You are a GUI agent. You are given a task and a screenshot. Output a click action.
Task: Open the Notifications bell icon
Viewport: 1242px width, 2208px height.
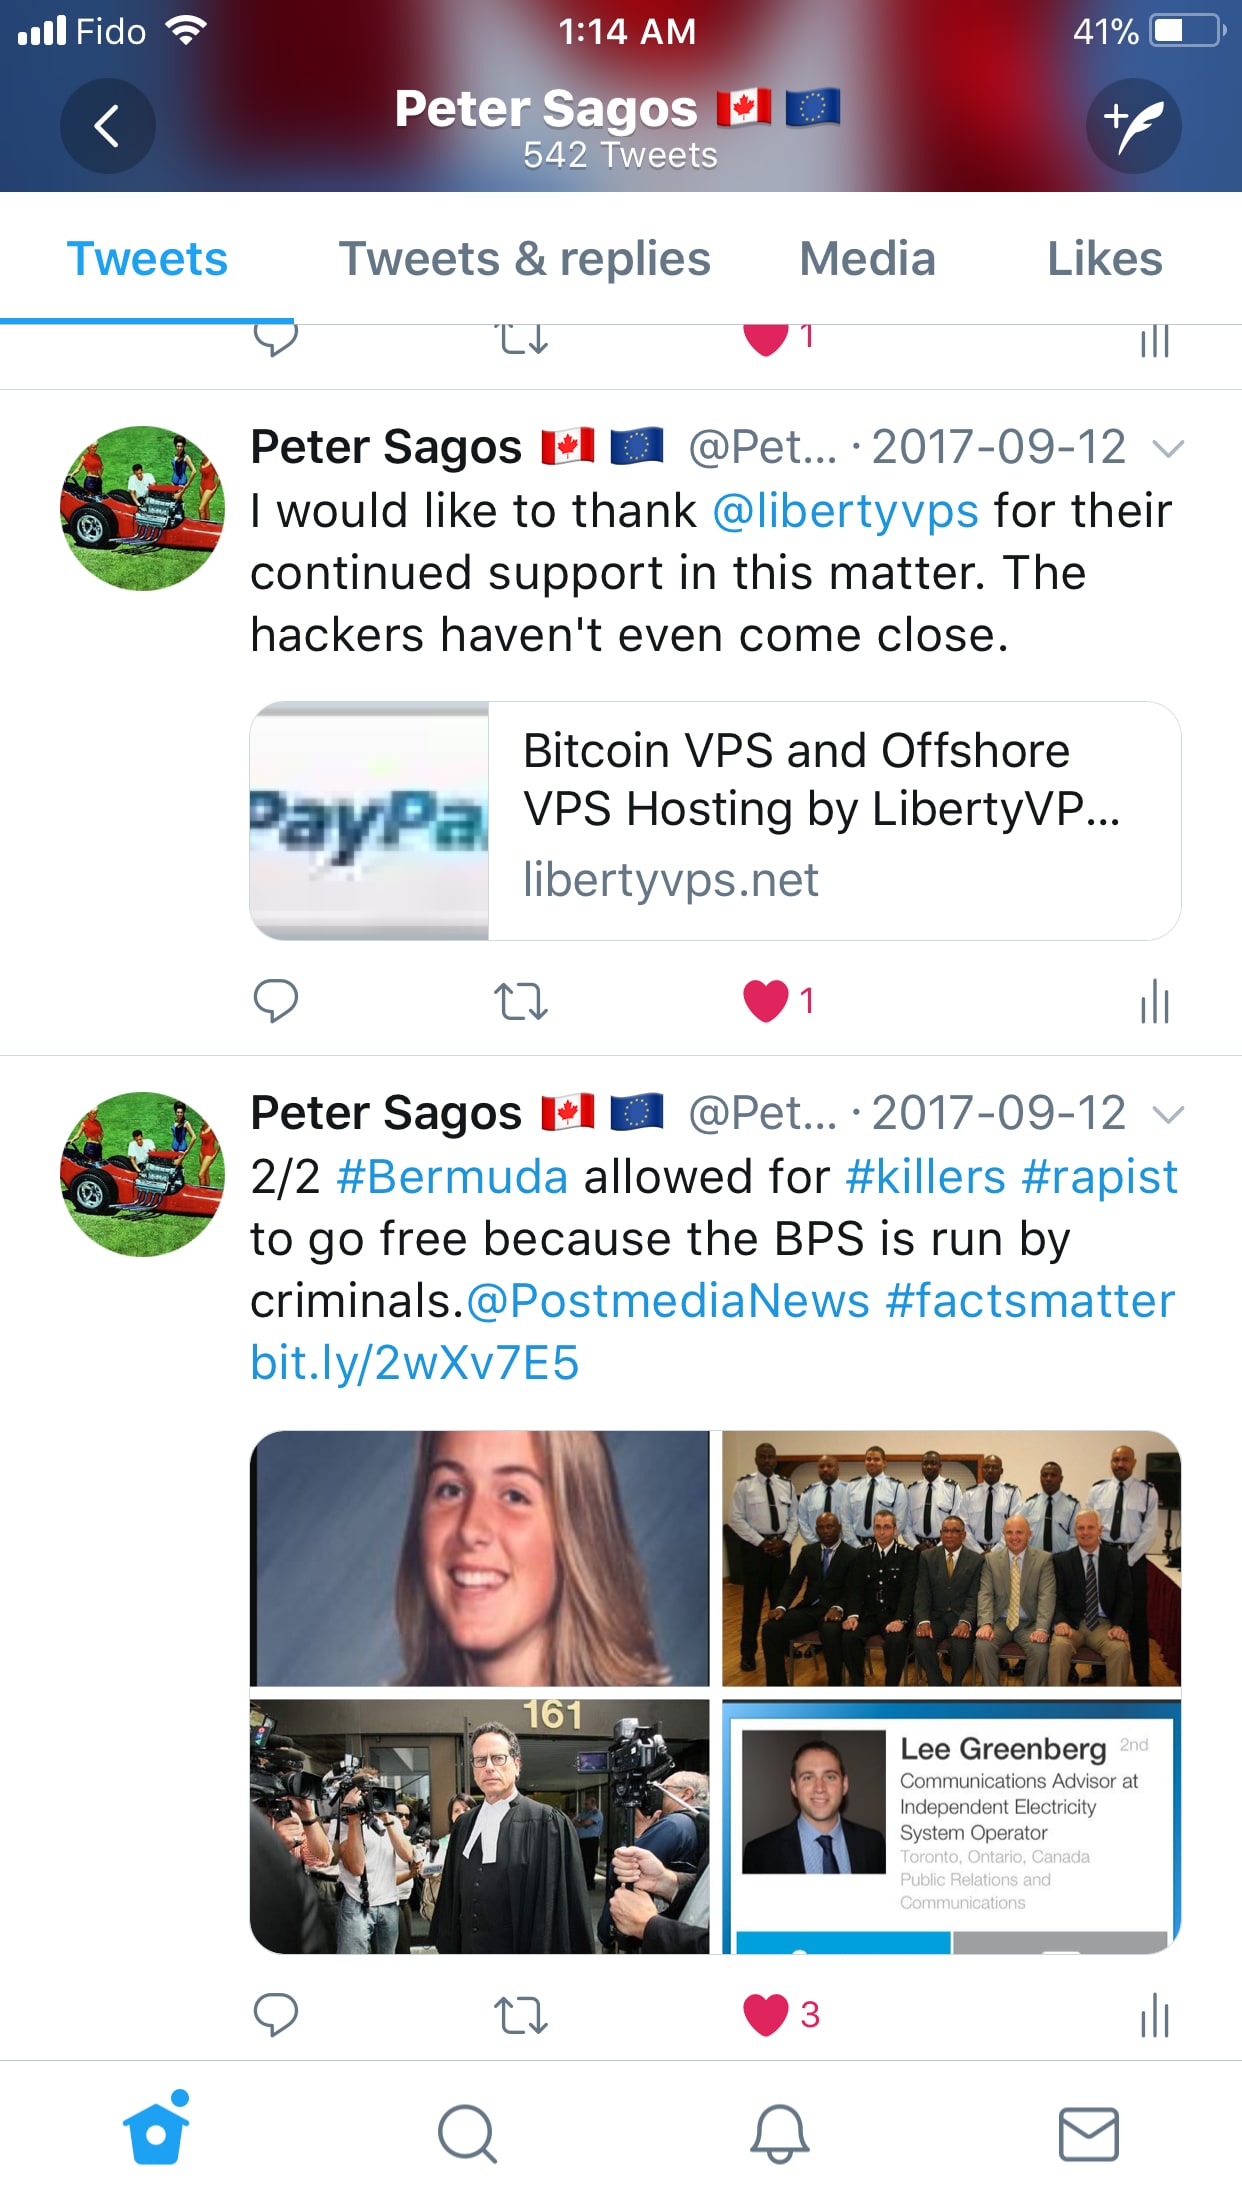point(779,2134)
